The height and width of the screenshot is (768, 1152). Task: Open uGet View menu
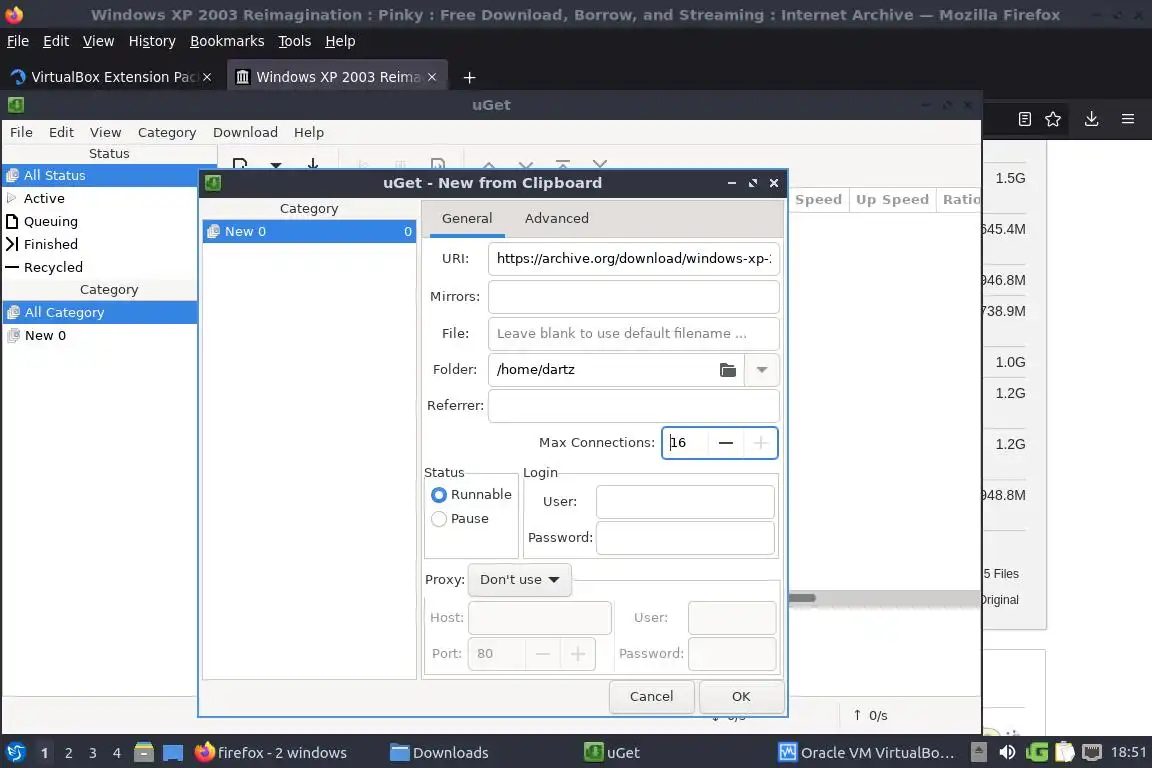(105, 132)
